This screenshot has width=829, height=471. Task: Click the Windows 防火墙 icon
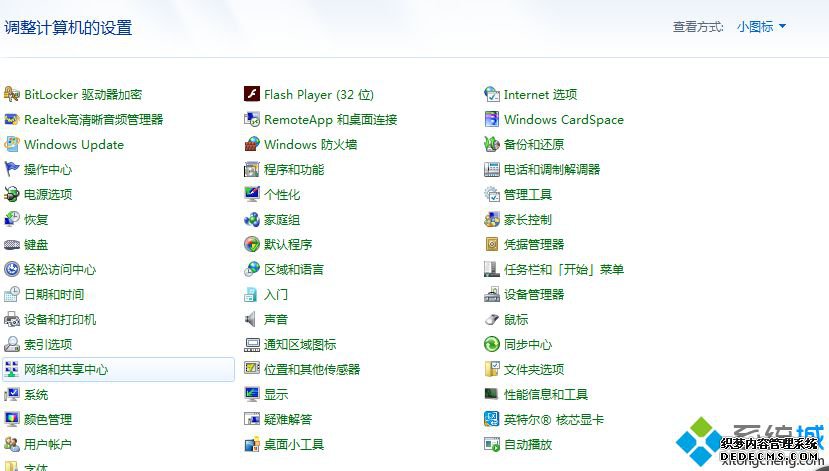click(252, 144)
